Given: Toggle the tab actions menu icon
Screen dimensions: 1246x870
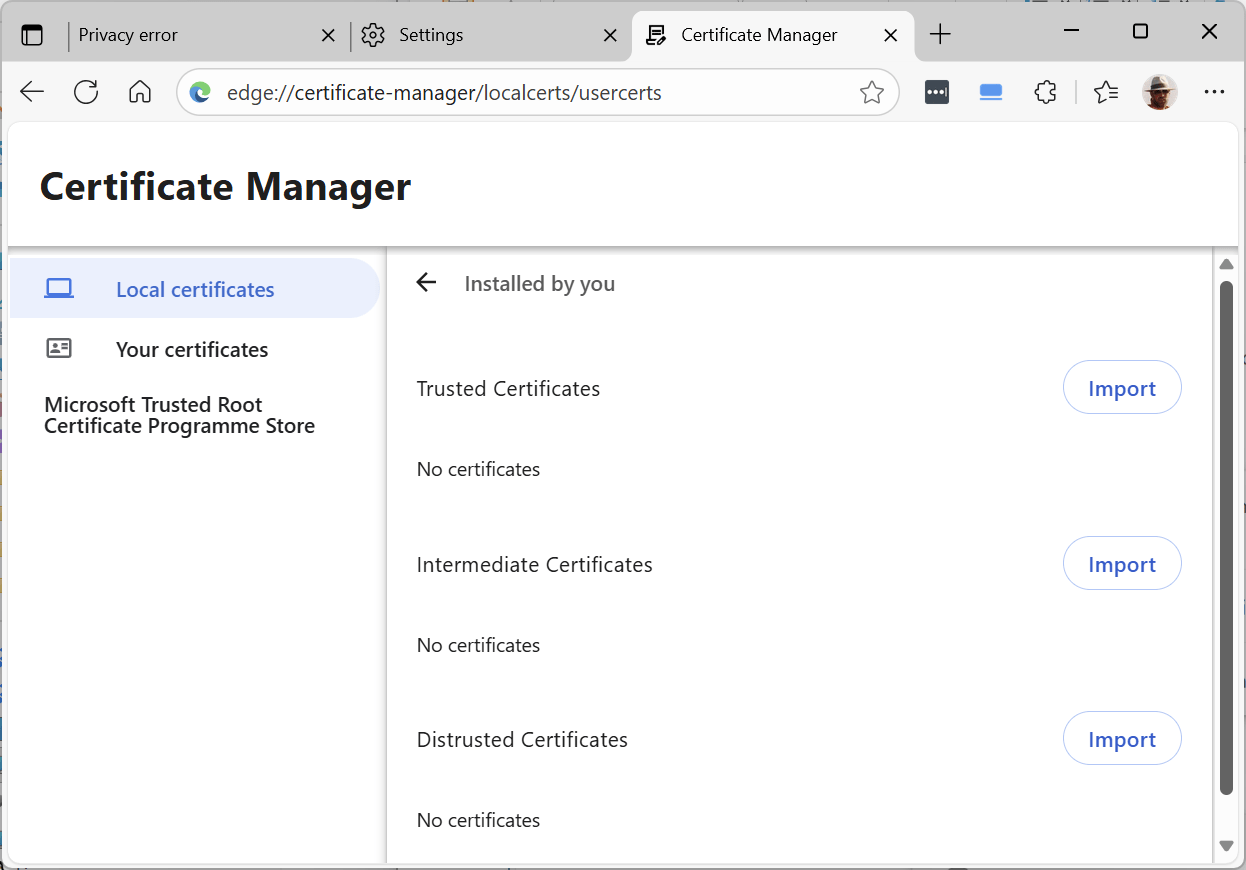Looking at the screenshot, I should click(x=32, y=35).
